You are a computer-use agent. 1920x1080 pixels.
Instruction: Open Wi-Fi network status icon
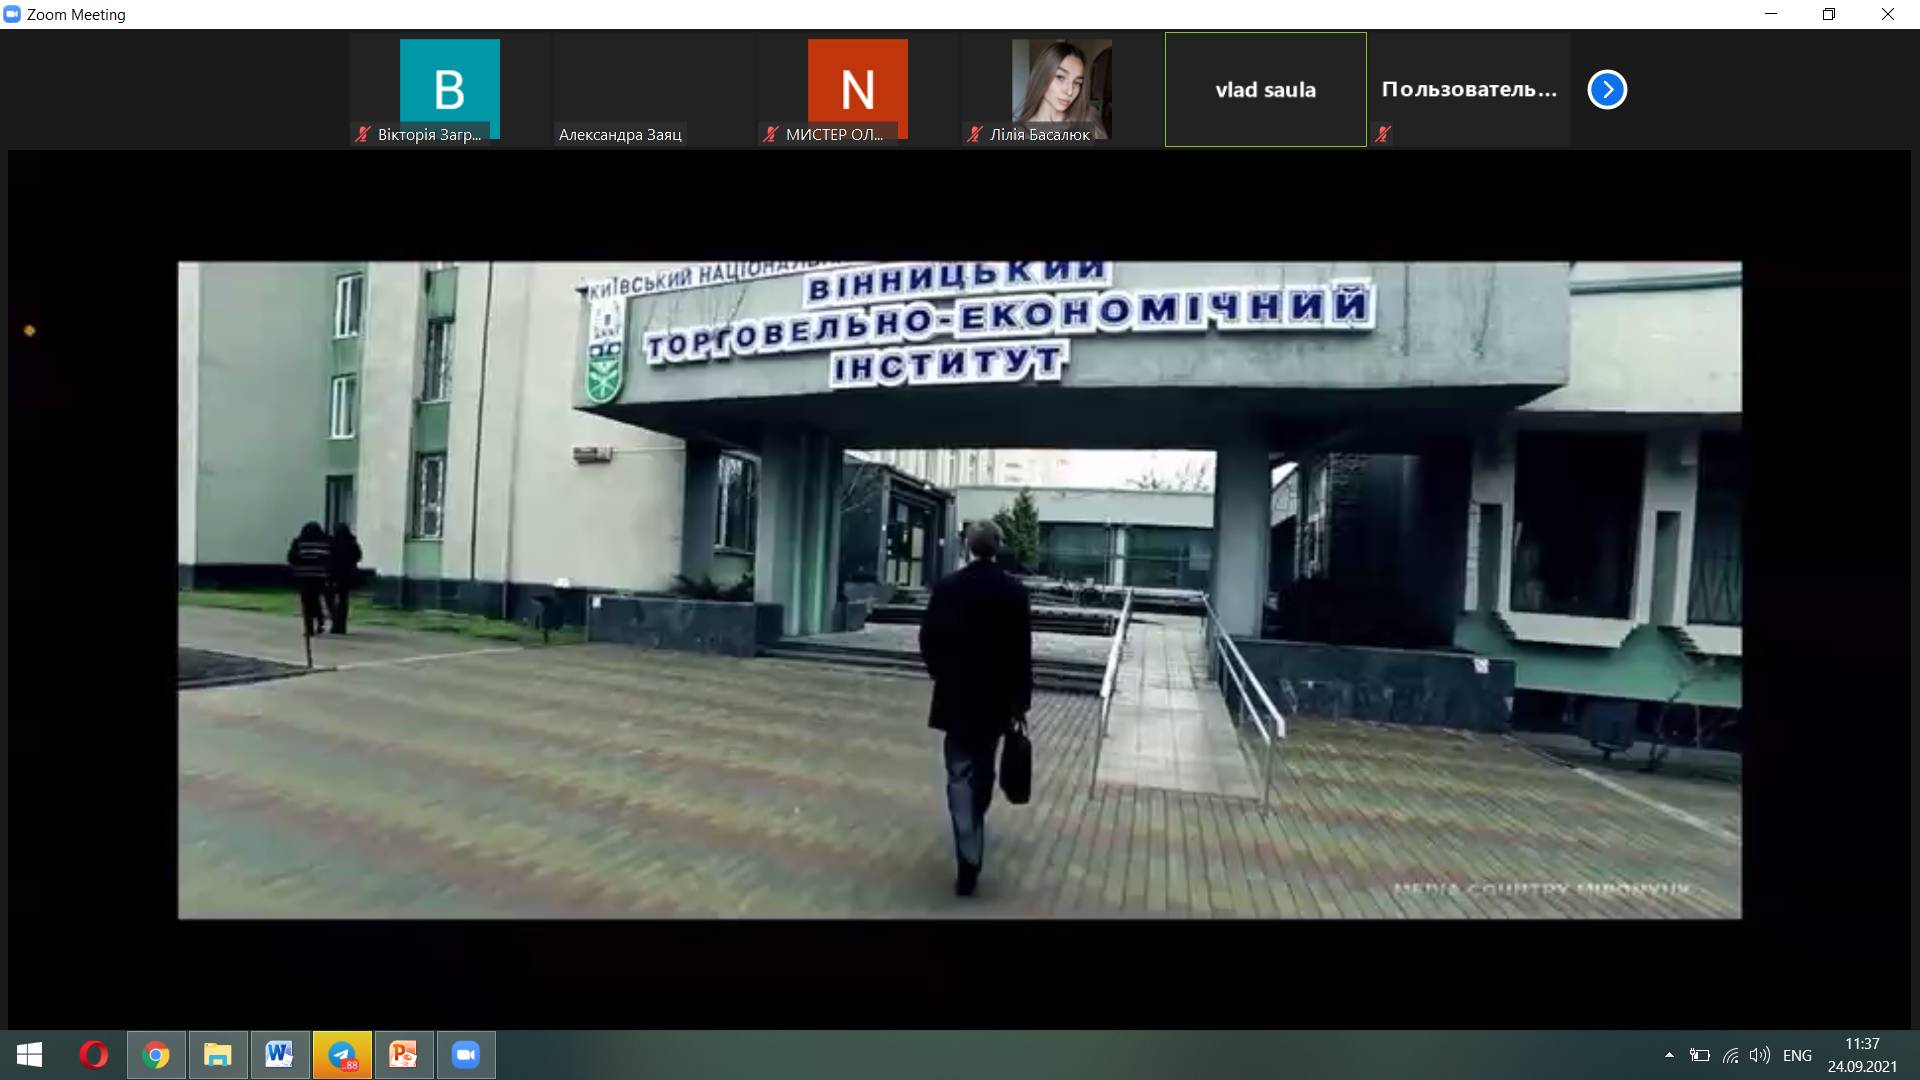[1731, 1055]
